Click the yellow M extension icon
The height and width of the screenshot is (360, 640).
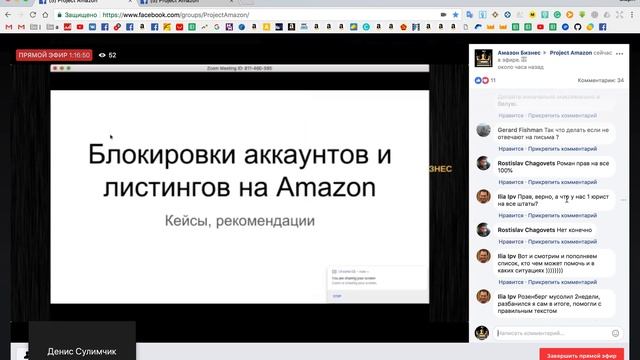tap(532, 15)
